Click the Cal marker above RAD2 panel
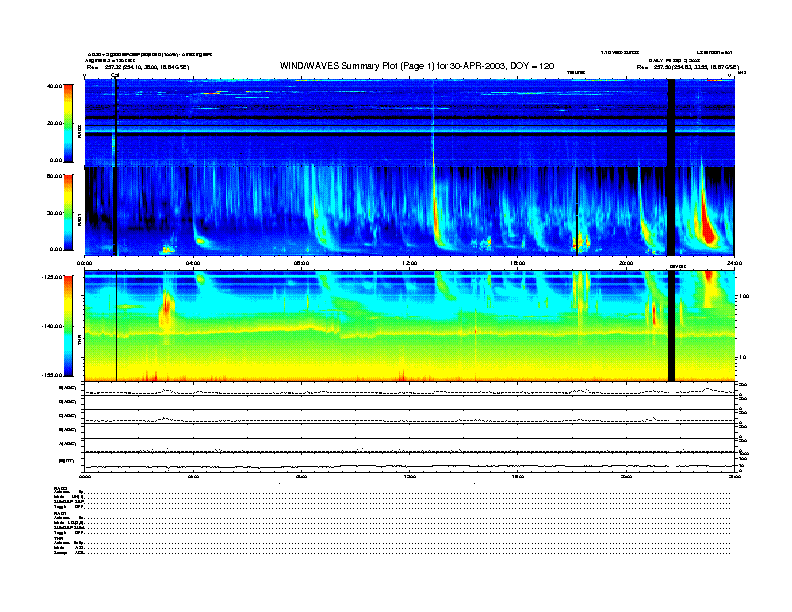792x612 pixels. tap(115, 75)
